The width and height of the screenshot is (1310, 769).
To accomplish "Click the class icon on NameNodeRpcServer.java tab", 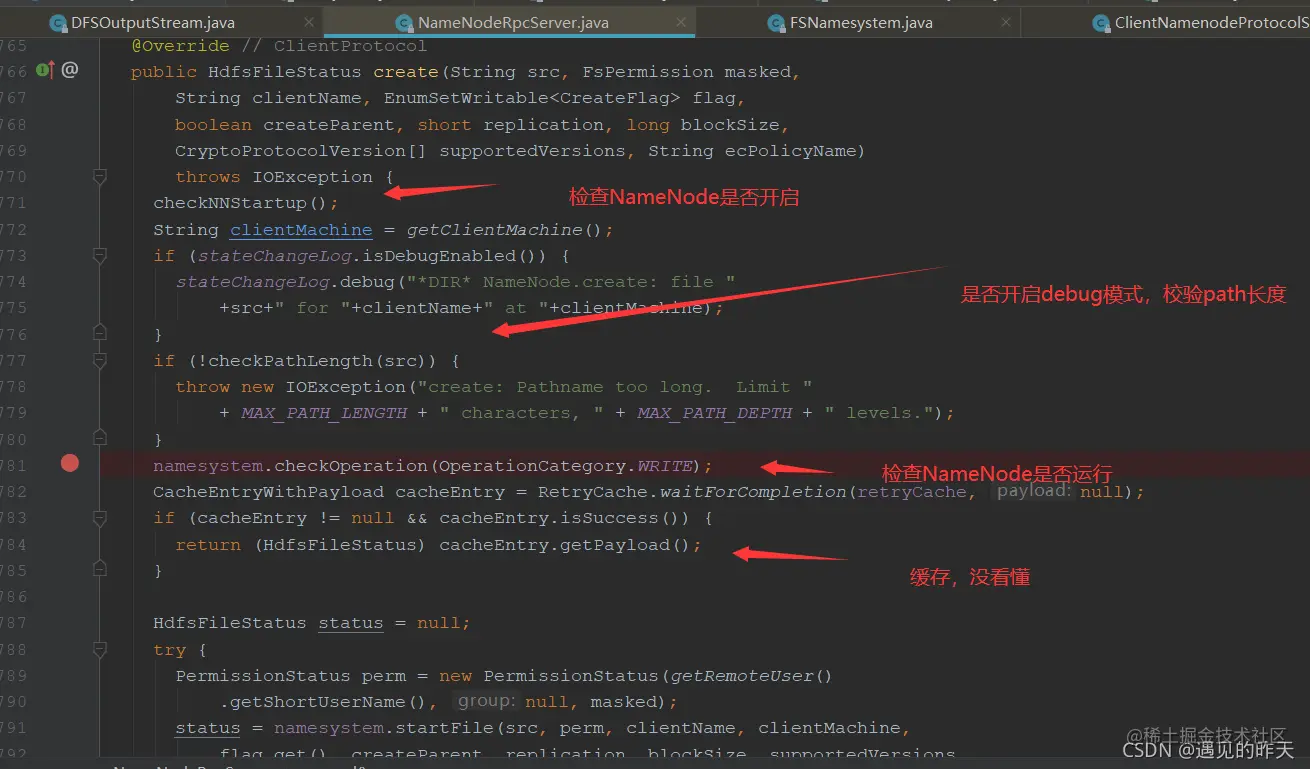I will click(x=404, y=23).
